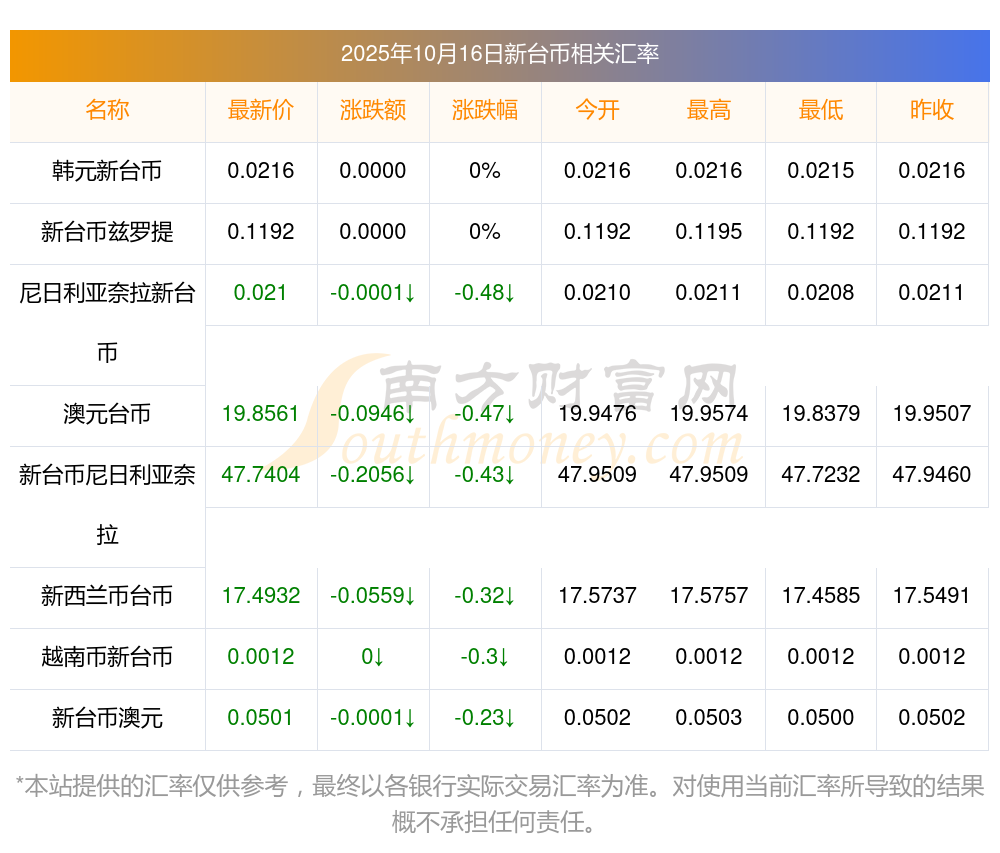1000x853 pixels.
Task: Click the 越南币新台币 row name
Action: click(x=107, y=657)
